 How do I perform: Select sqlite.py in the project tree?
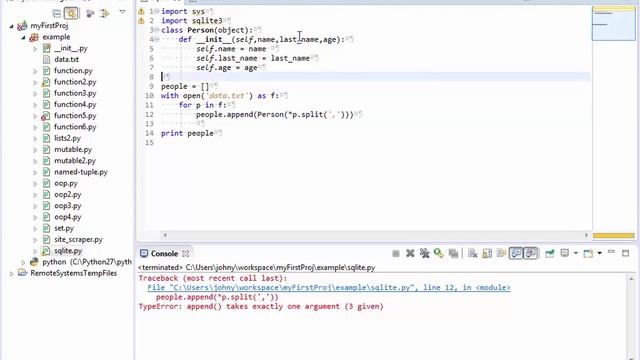point(68,251)
